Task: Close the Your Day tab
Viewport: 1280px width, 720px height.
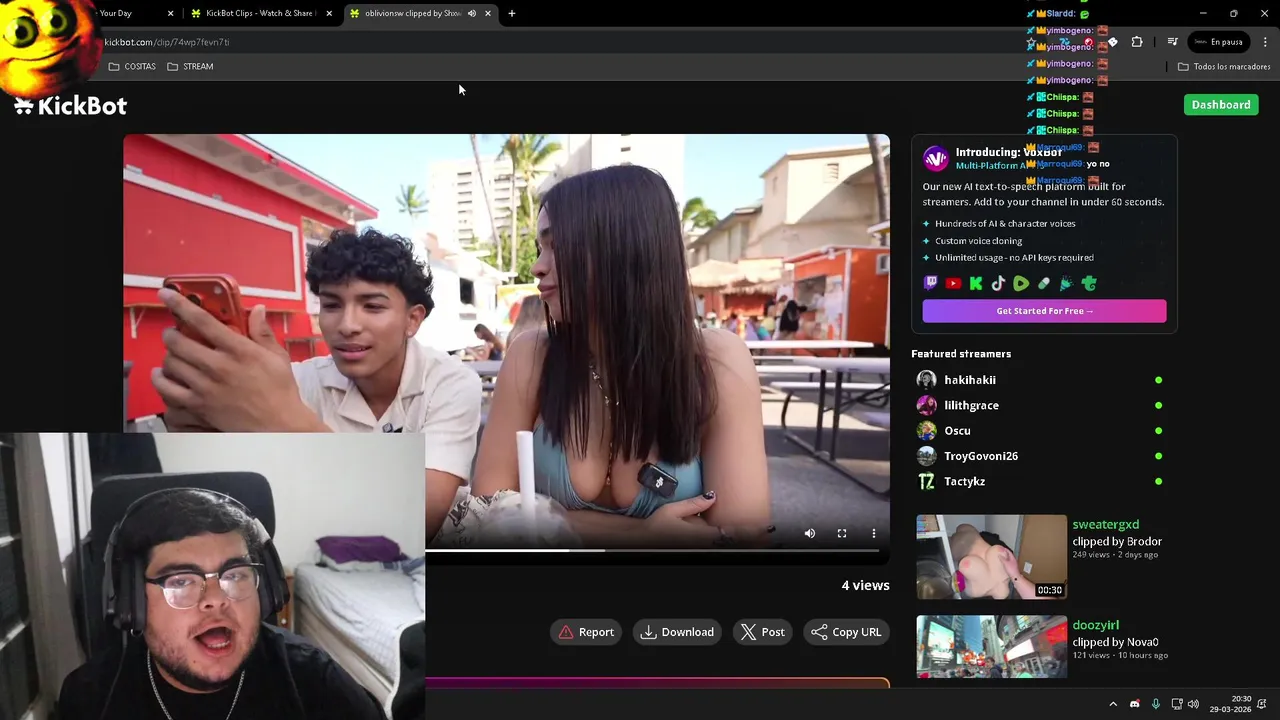Action: click(170, 13)
